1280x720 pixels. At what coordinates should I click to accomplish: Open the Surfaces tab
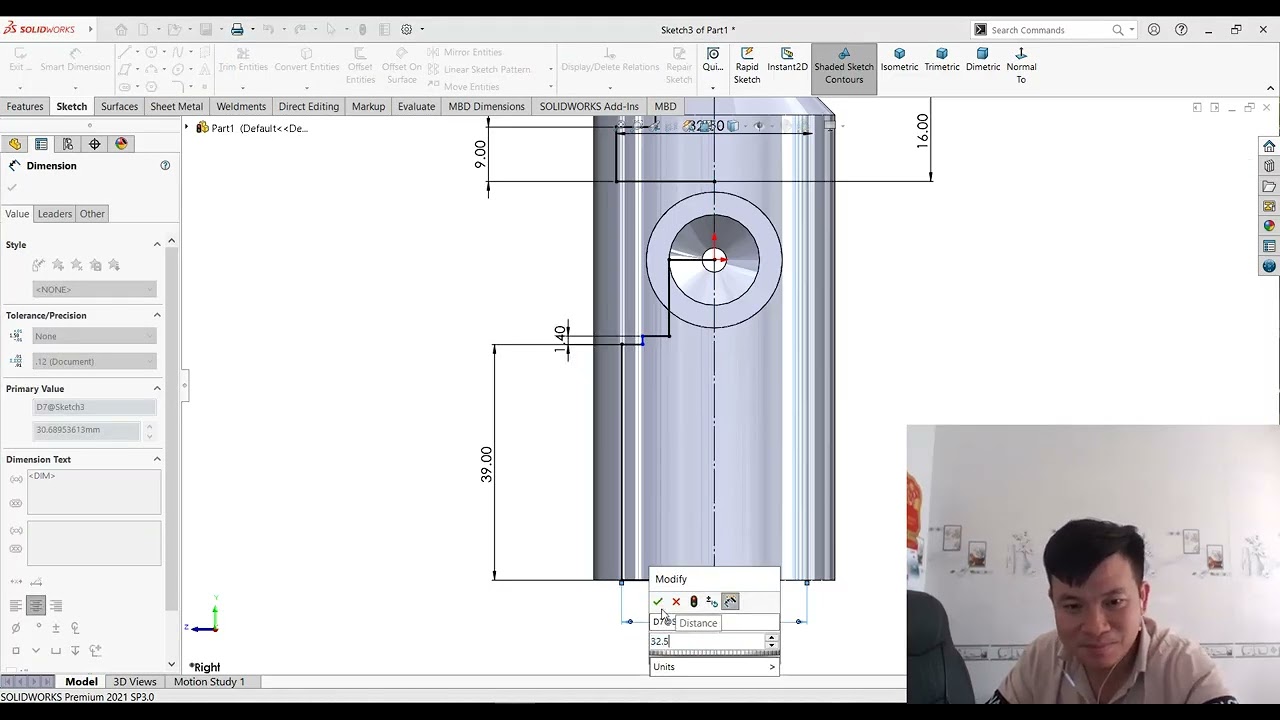tap(119, 106)
